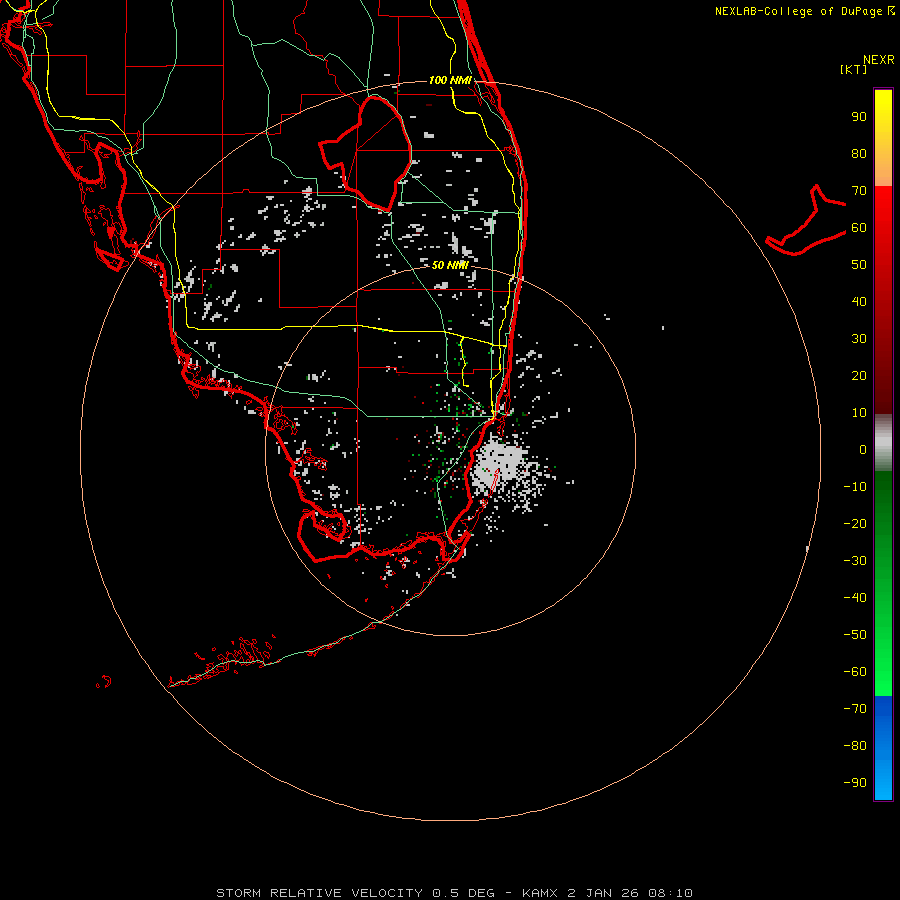The height and width of the screenshot is (900, 900).
Task: Click the 50 NMI range ring label
Action: 450,265
